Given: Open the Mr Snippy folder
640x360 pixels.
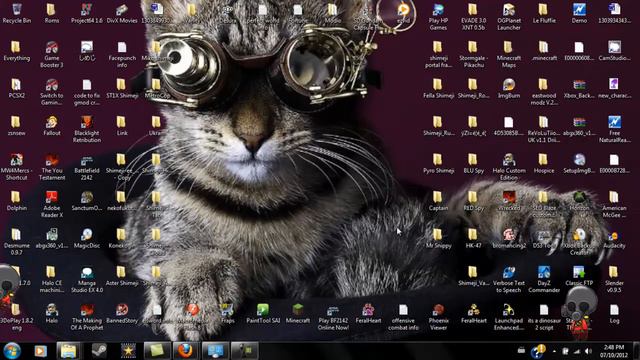Looking at the screenshot, I should (438, 238).
